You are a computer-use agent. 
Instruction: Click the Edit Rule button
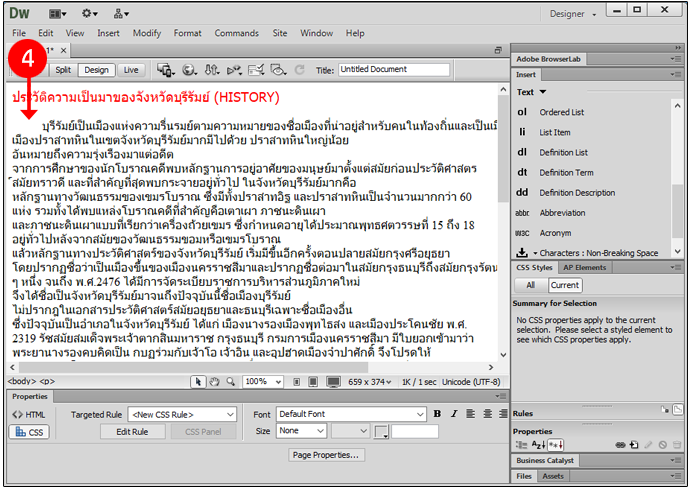(x=132, y=432)
